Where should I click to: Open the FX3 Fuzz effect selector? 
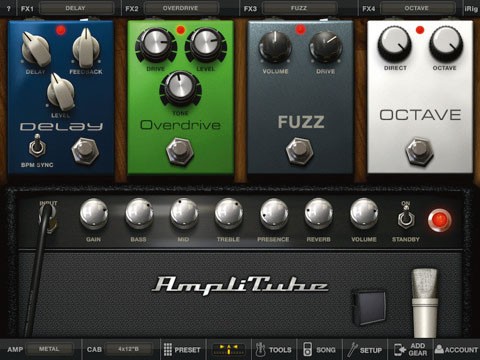(299, 8)
